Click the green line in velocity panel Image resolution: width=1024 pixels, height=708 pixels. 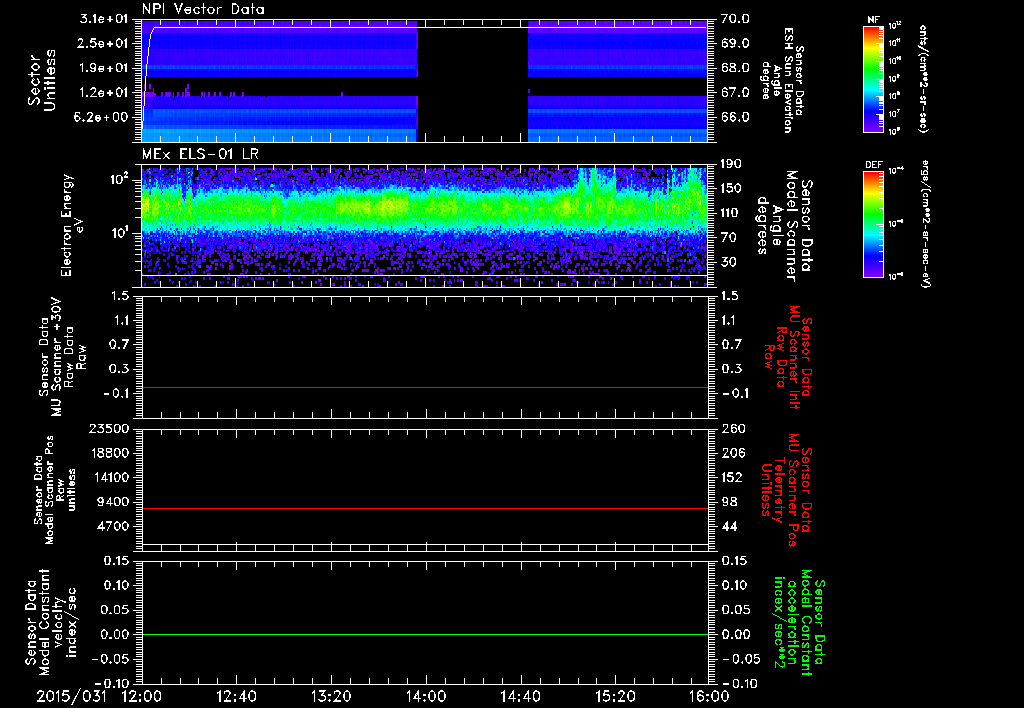(424, 634)
